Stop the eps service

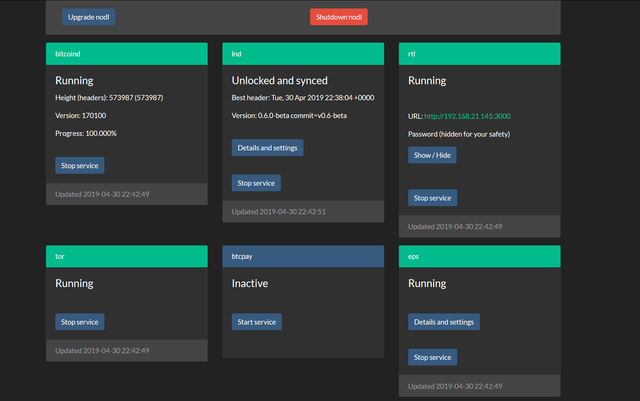pos(432,357)
